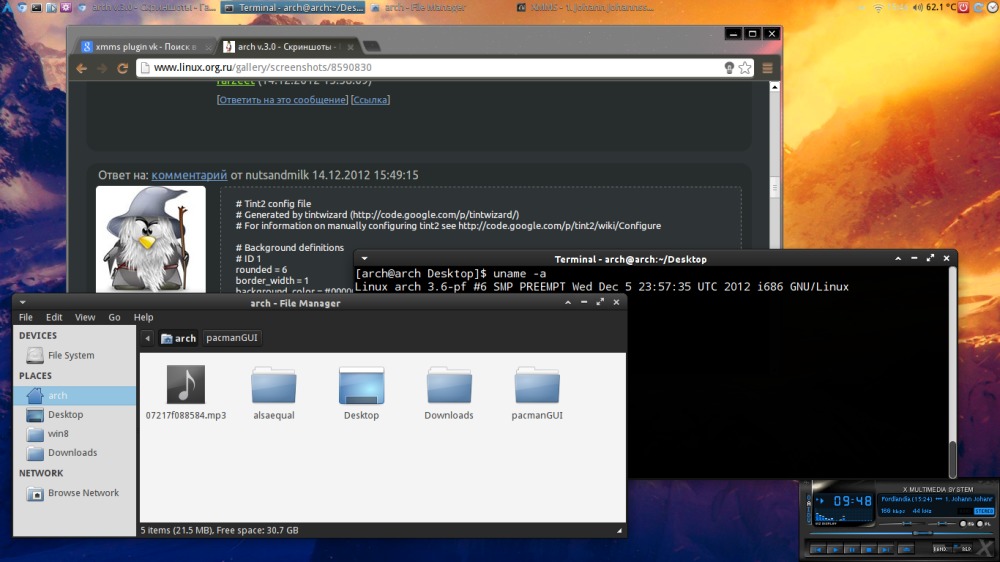Switch to the arch v.3.0 Скриншоты tab
Screen dimensions: 1000x562
(x=286, y=47)
